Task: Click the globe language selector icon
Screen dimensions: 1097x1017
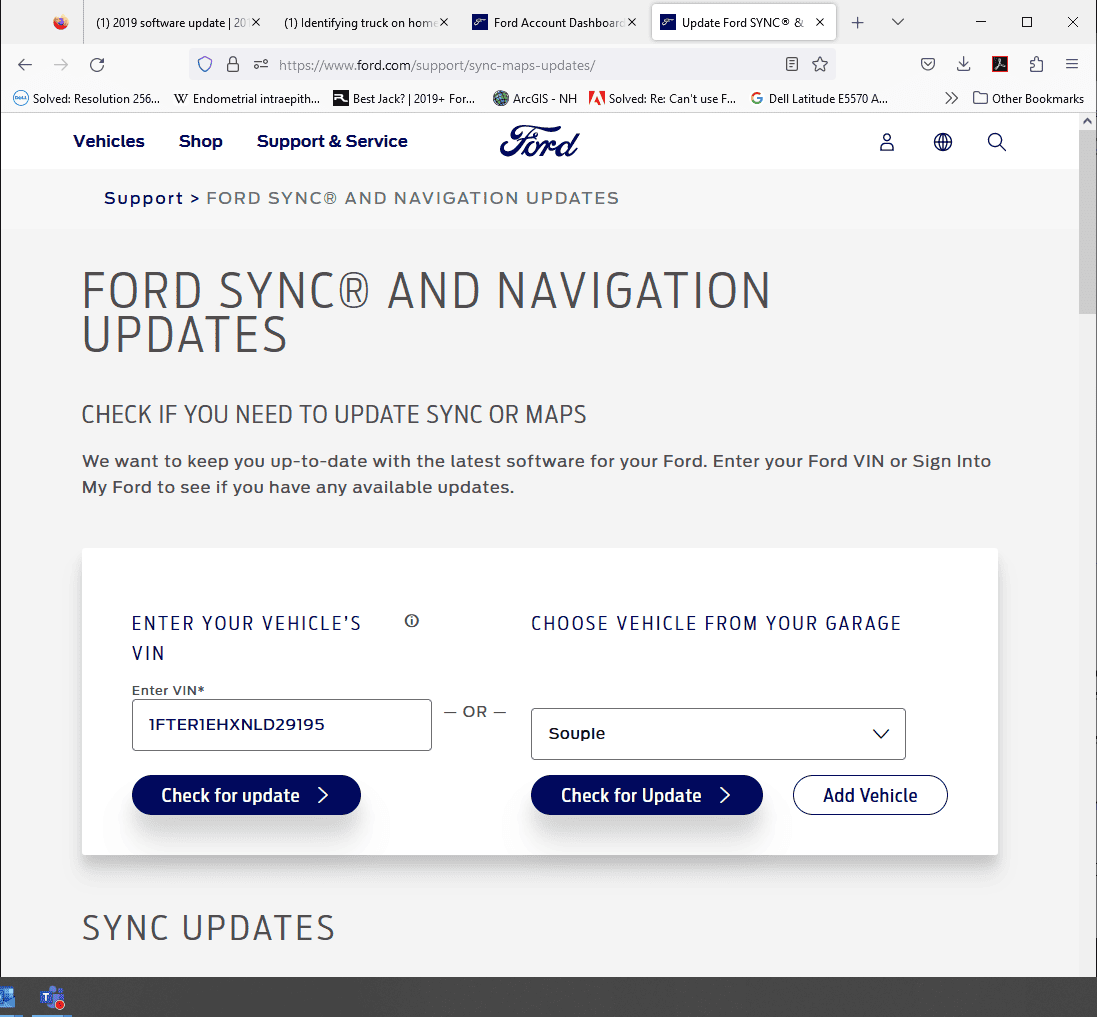Action: (942, 142)
